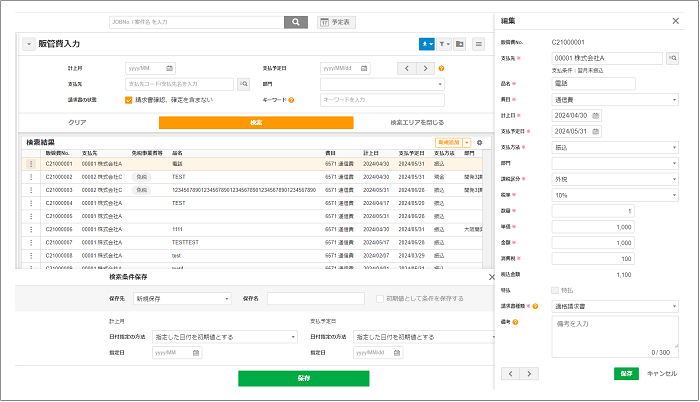Toggle the 特払 checkbox in edit panel
Screen dimensions: 700x402
pyautogui.click(x=557, y=289)
